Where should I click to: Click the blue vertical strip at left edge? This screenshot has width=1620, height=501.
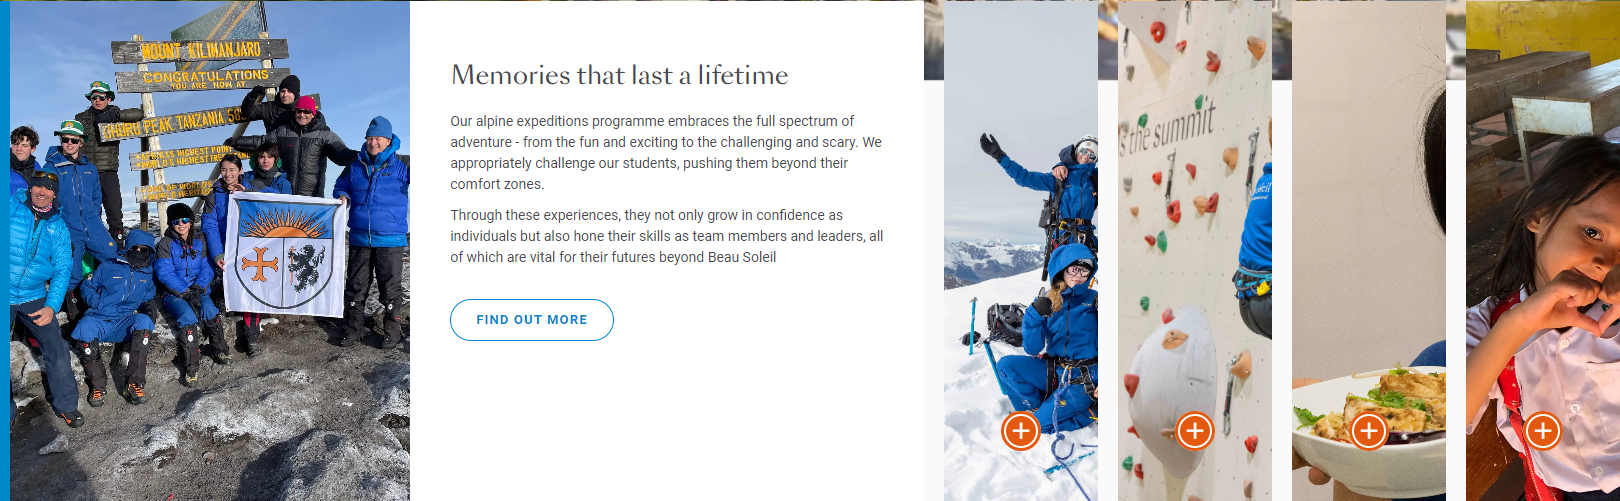point(4,250)
